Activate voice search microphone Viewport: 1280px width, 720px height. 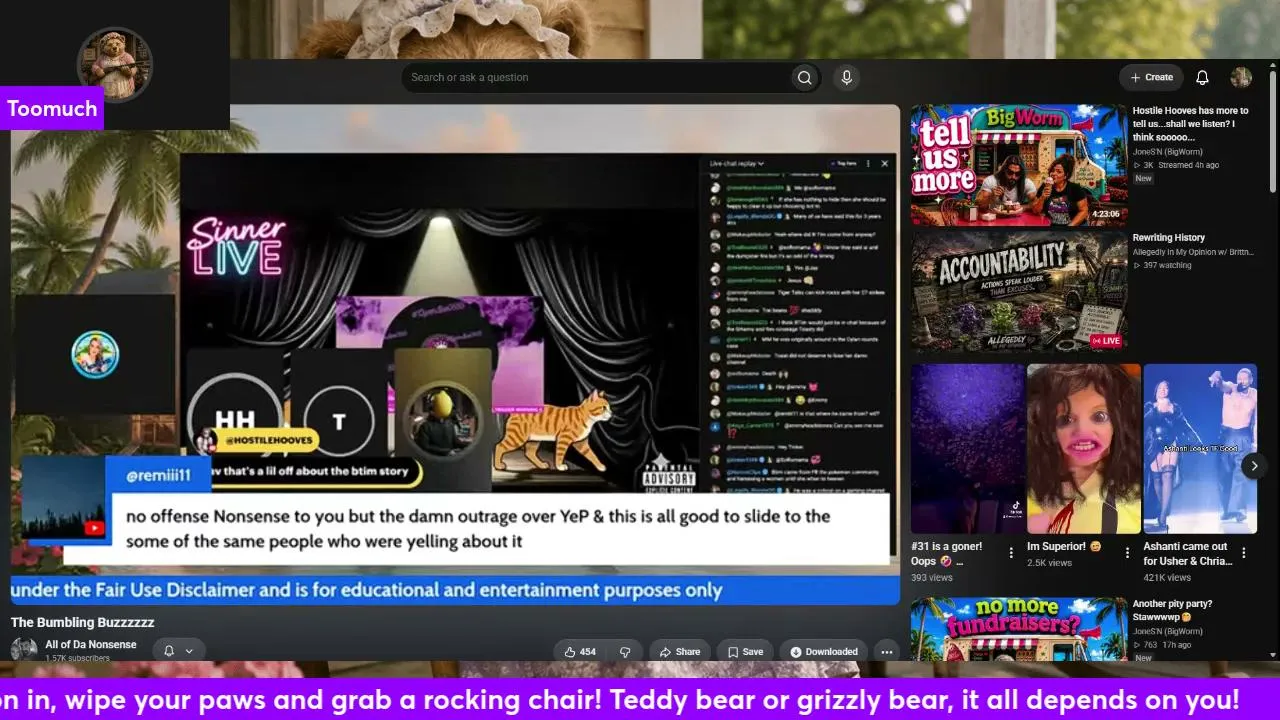[x=847, y=78]
